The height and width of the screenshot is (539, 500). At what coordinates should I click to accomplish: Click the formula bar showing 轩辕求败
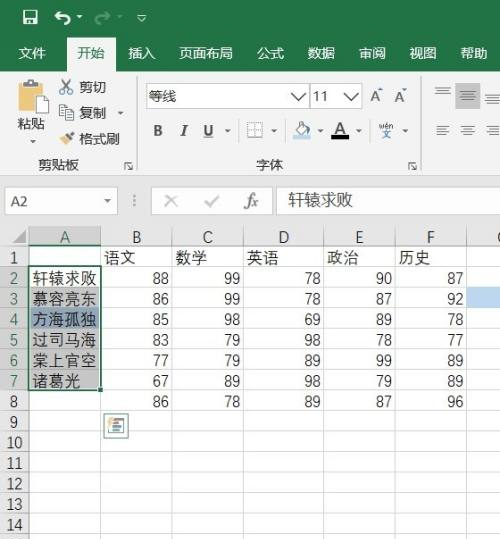coord(388,200)
